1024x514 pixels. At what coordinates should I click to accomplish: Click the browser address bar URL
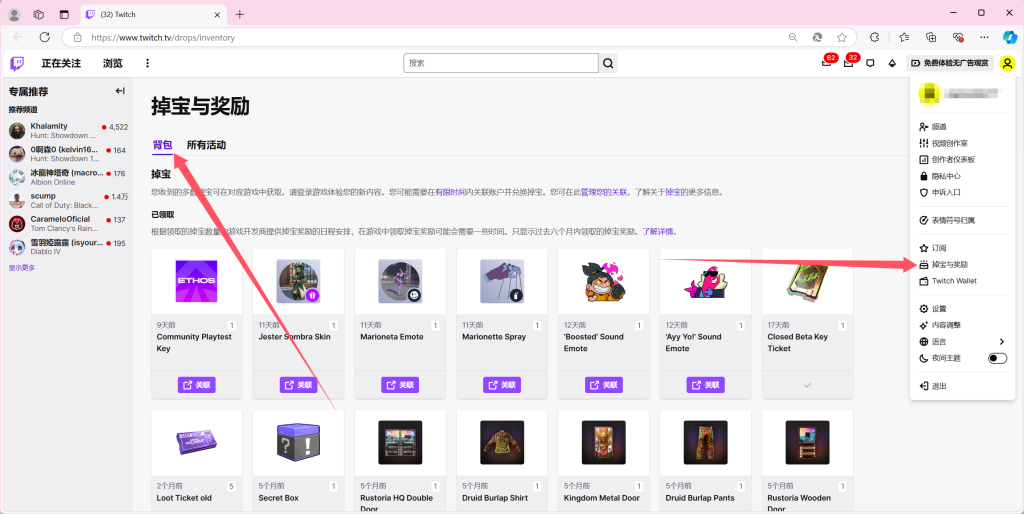[163, 37]
